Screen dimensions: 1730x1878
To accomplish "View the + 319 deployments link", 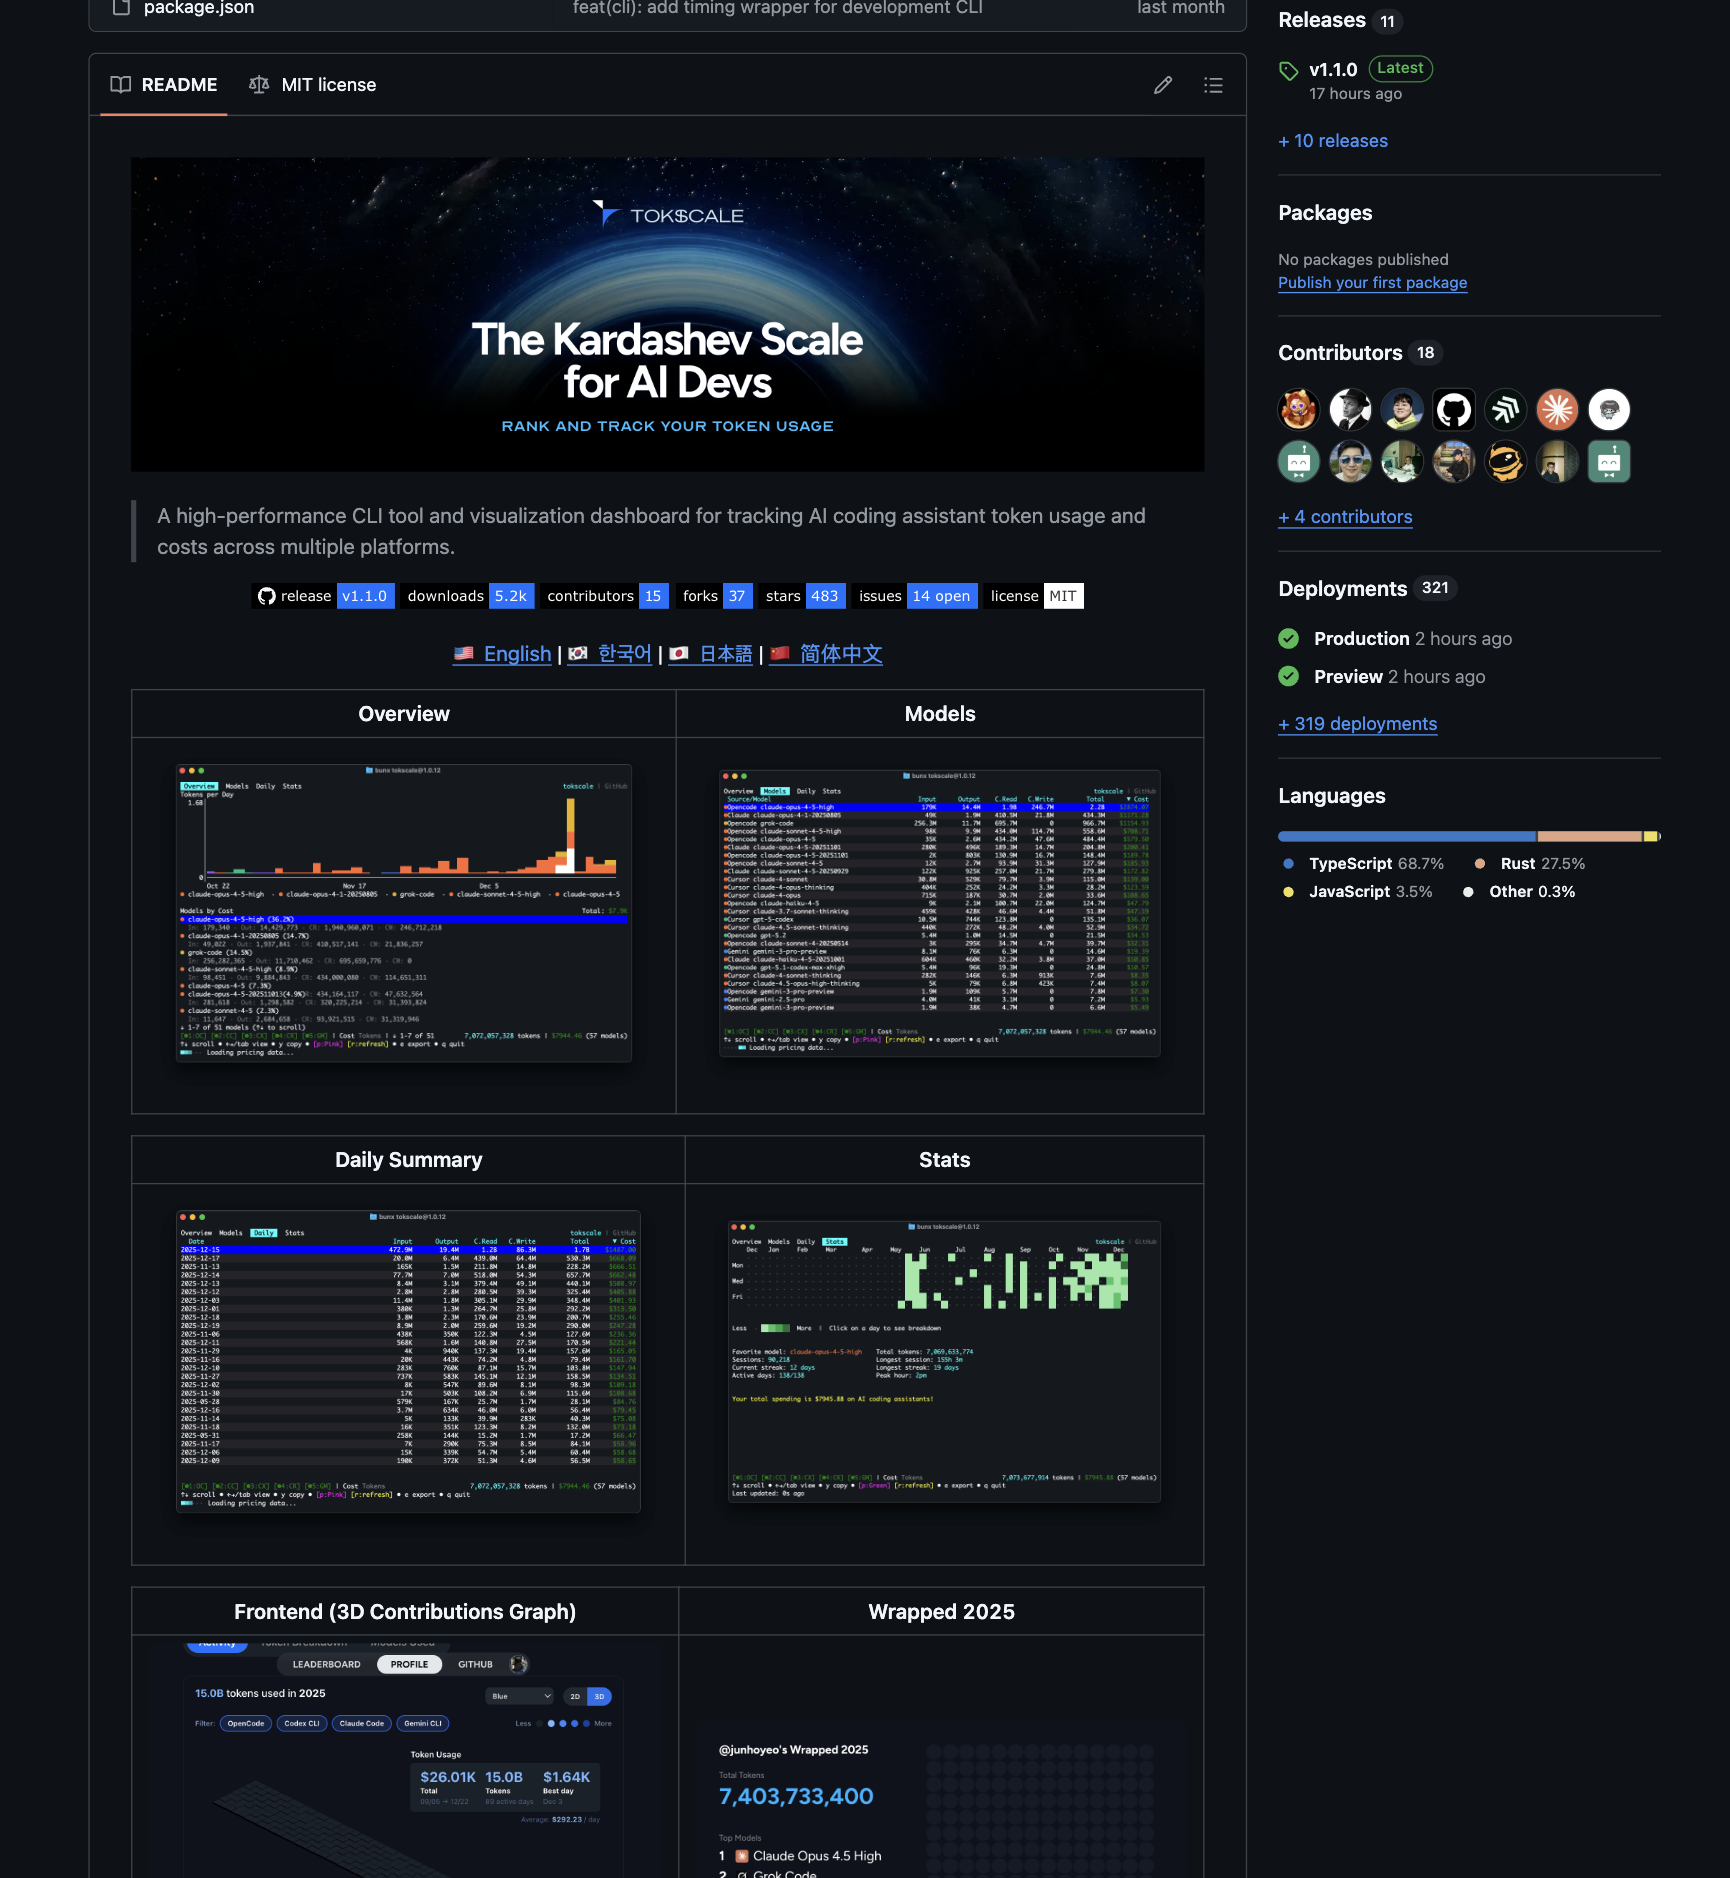I will [1357, 724].
